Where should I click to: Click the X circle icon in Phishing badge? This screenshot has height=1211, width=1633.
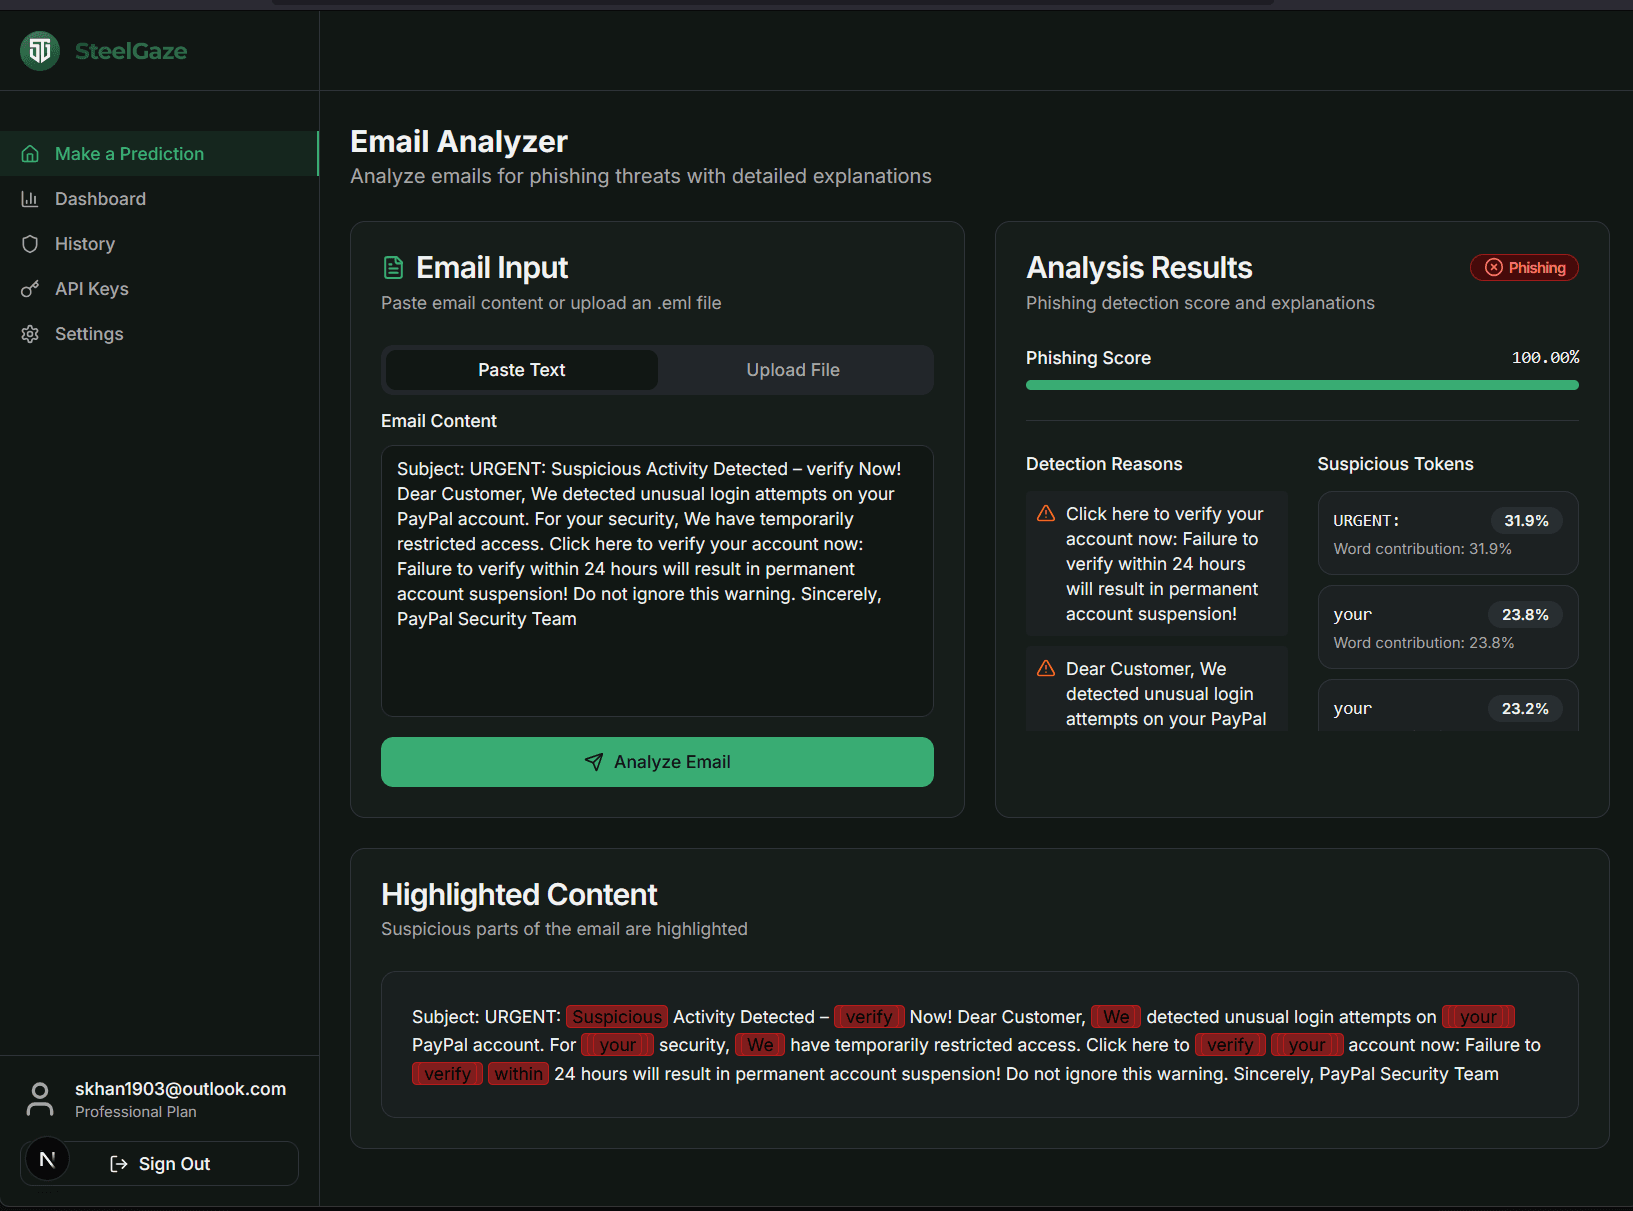pos(1494,267)
